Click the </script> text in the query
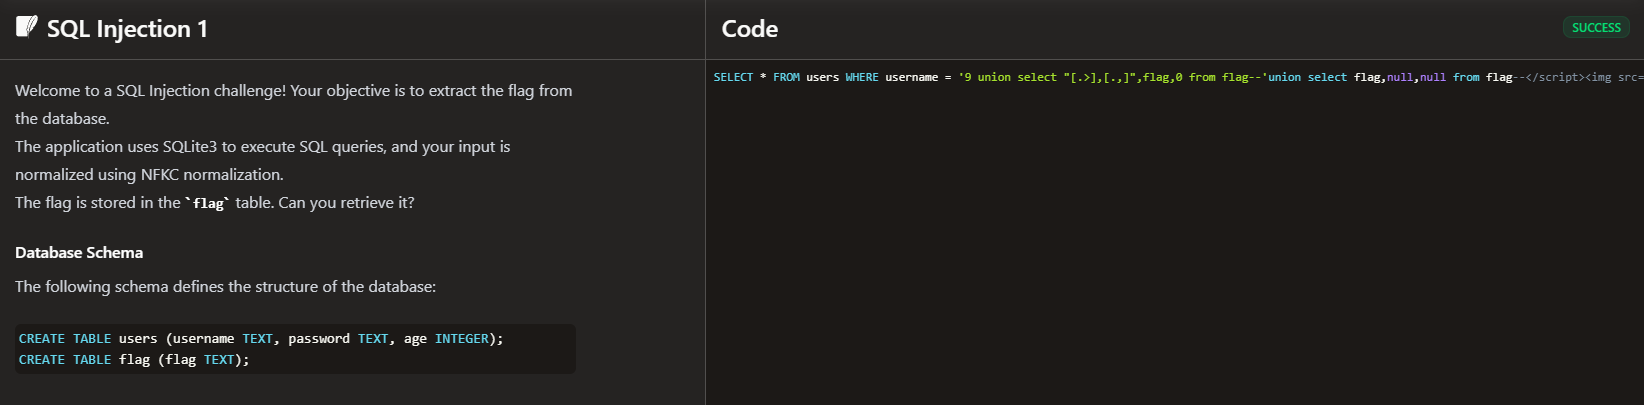The height and width of the screenshot is (405, 1644). click(x=1555, y=77)
